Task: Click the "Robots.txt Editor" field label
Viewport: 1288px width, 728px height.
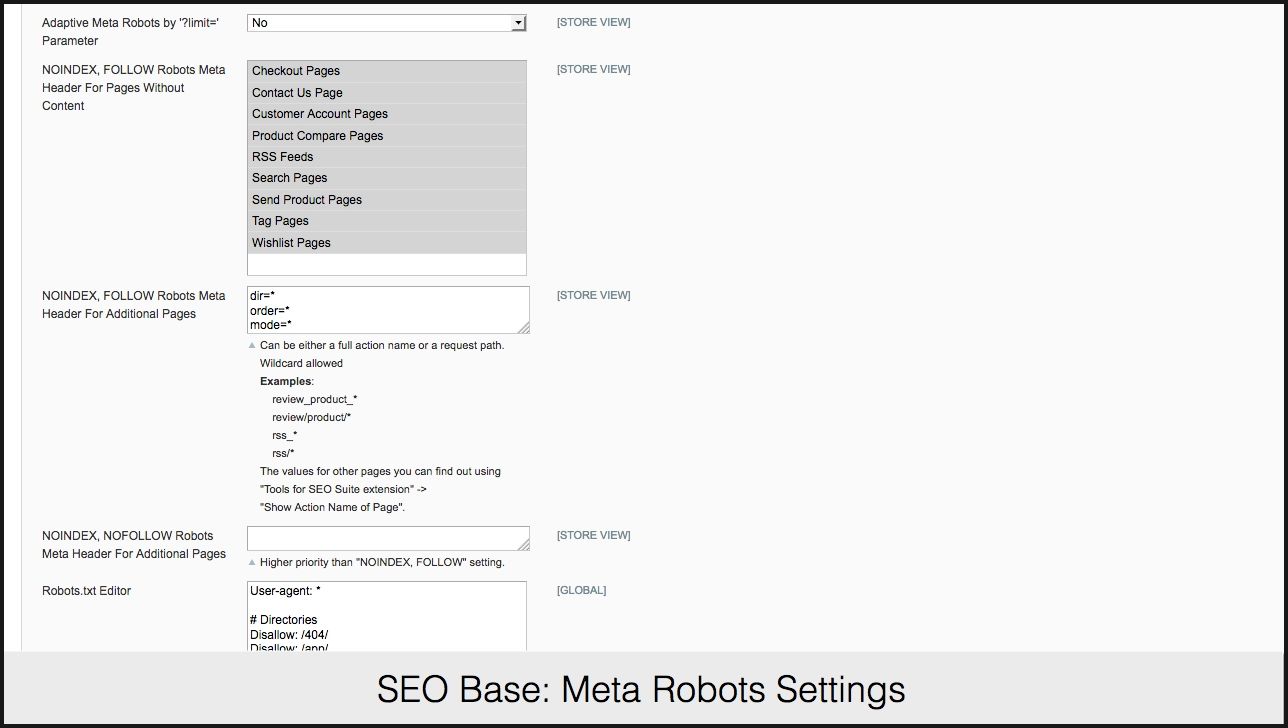Action: click(87, 591)
